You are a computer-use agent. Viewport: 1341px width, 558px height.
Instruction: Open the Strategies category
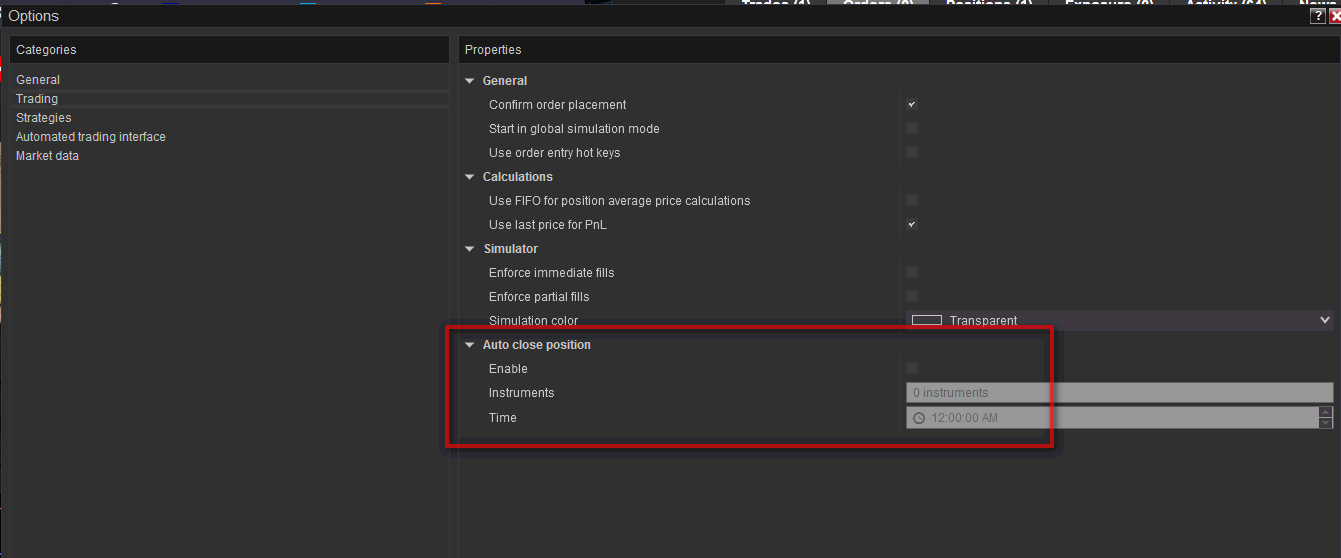tap(44, 118)
